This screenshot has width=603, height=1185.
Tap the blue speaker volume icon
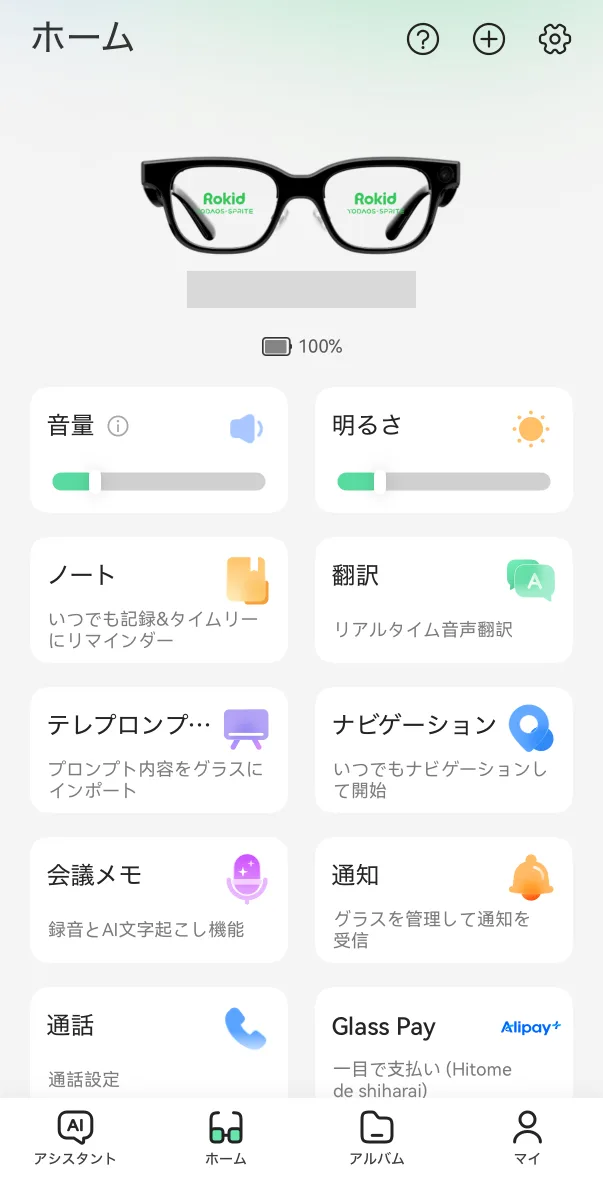coord(246,429)
